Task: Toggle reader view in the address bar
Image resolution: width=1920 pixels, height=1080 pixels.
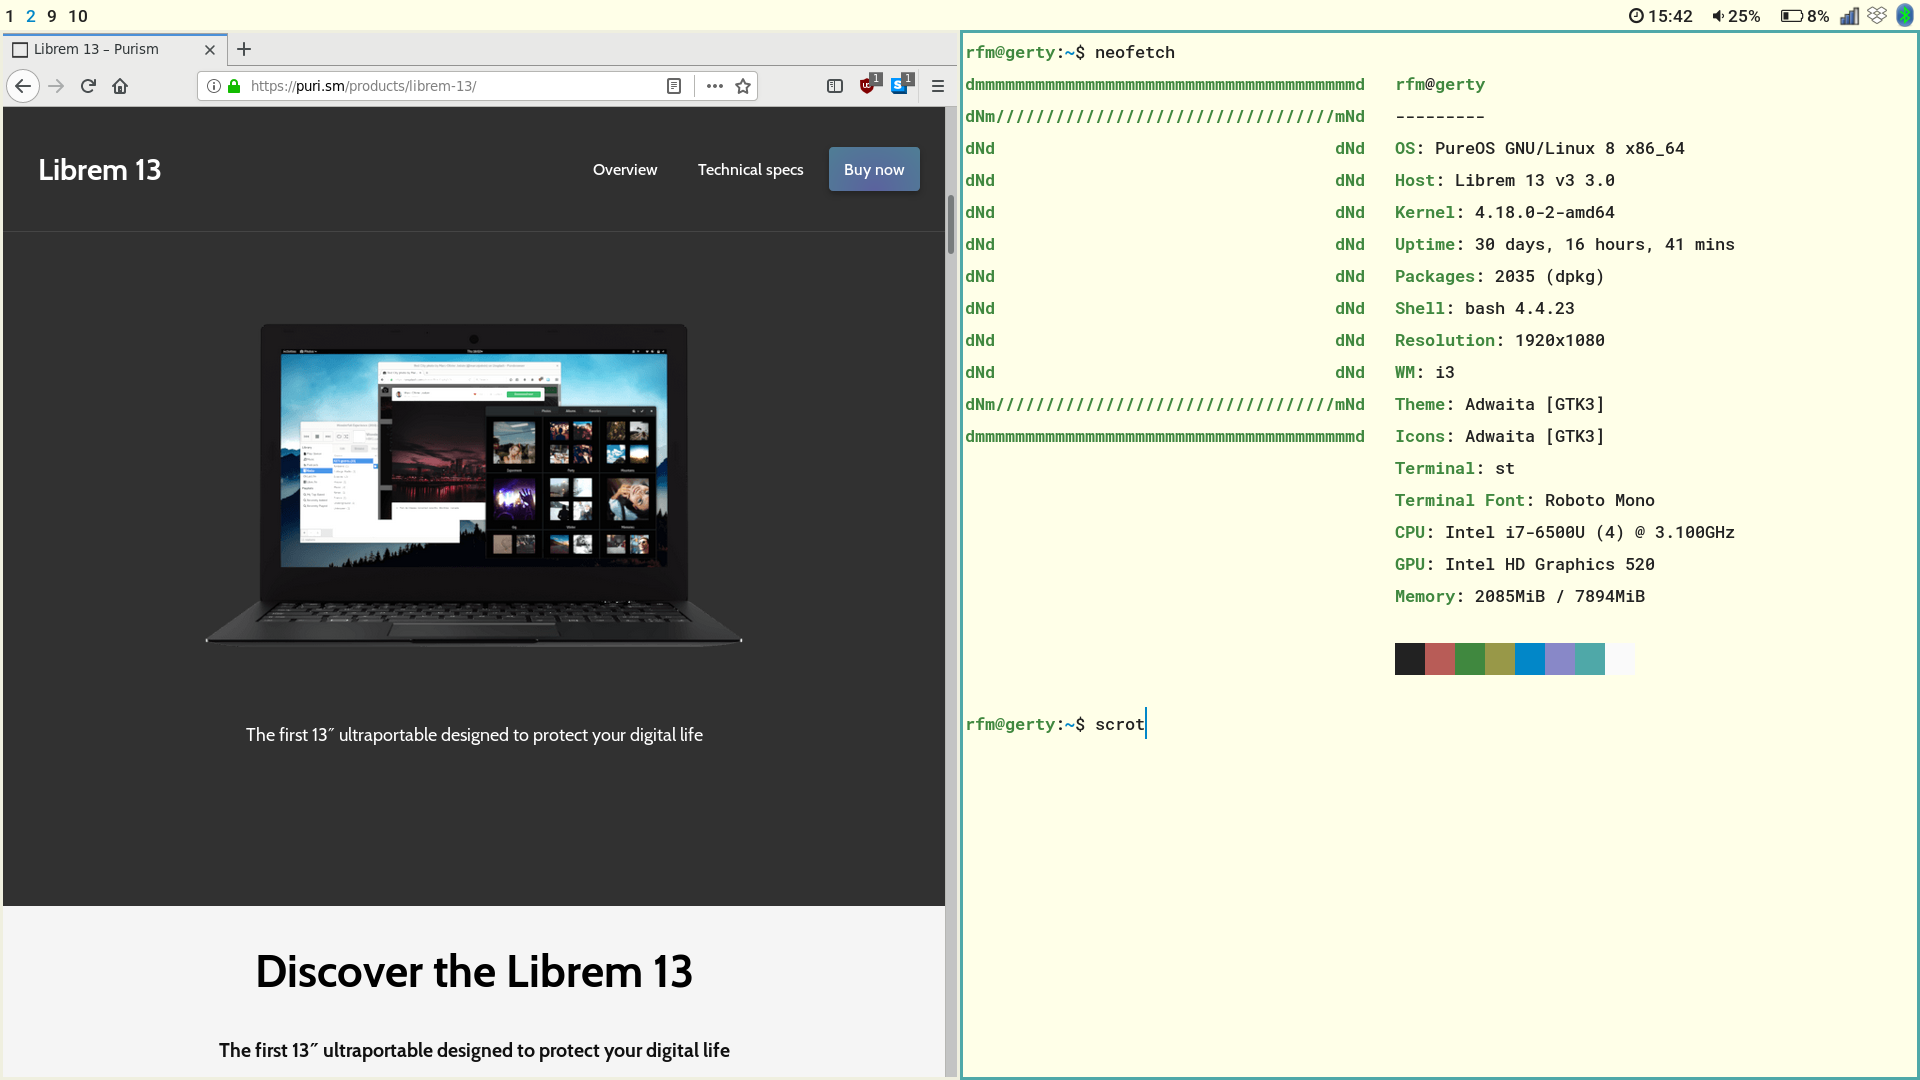Action: pos(674,86)
